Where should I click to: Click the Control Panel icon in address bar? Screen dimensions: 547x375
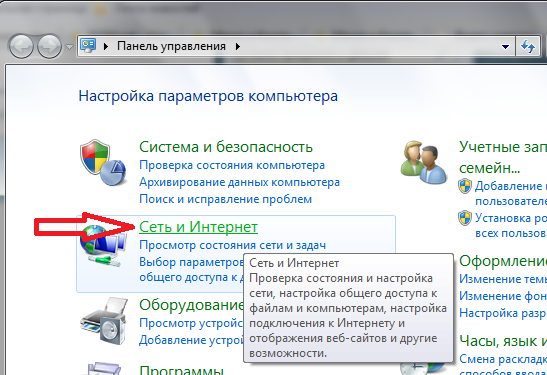pyautogui.click(x=88, y=46)
